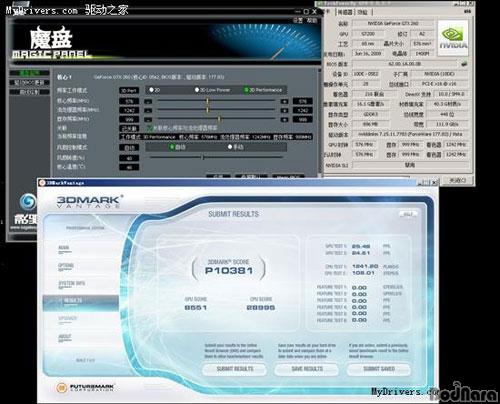Screen dimensions: 500x404
Task: Click the HELP button in 3DMark Vantage
Action: [408, 214]
